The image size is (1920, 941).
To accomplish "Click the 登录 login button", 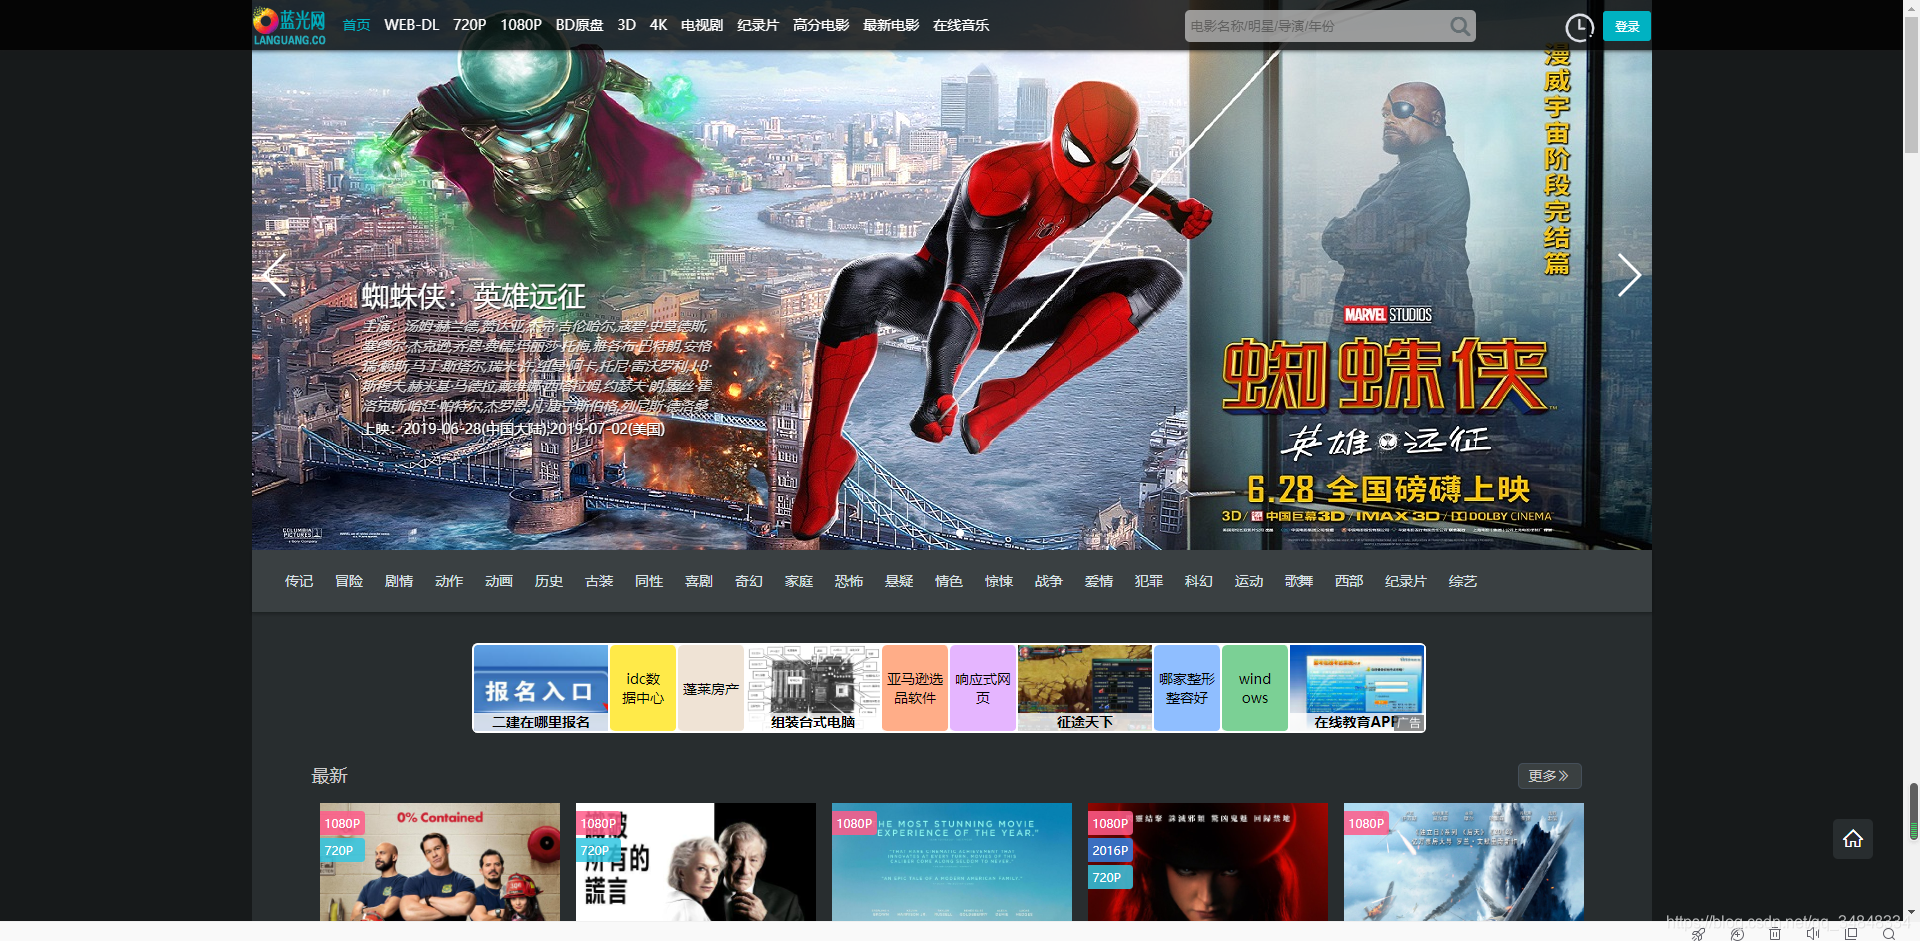I will [1627, 26].
